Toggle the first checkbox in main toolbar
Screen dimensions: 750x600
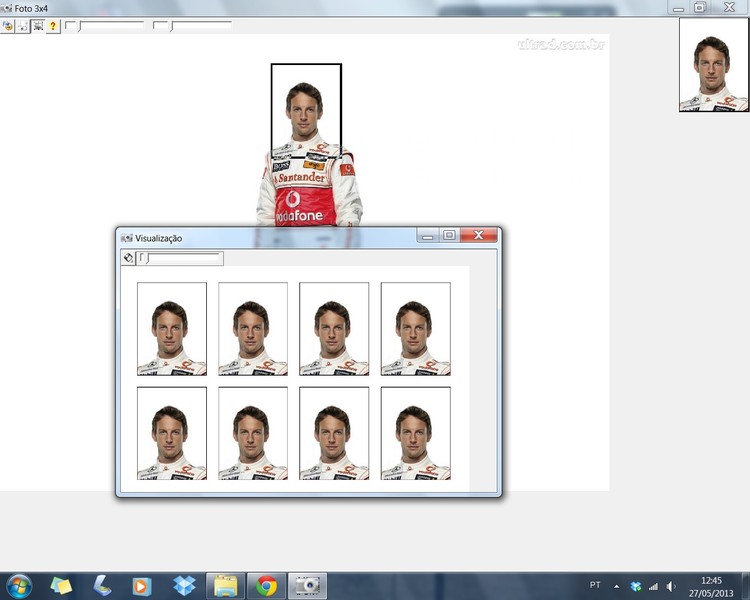(69, 26)
